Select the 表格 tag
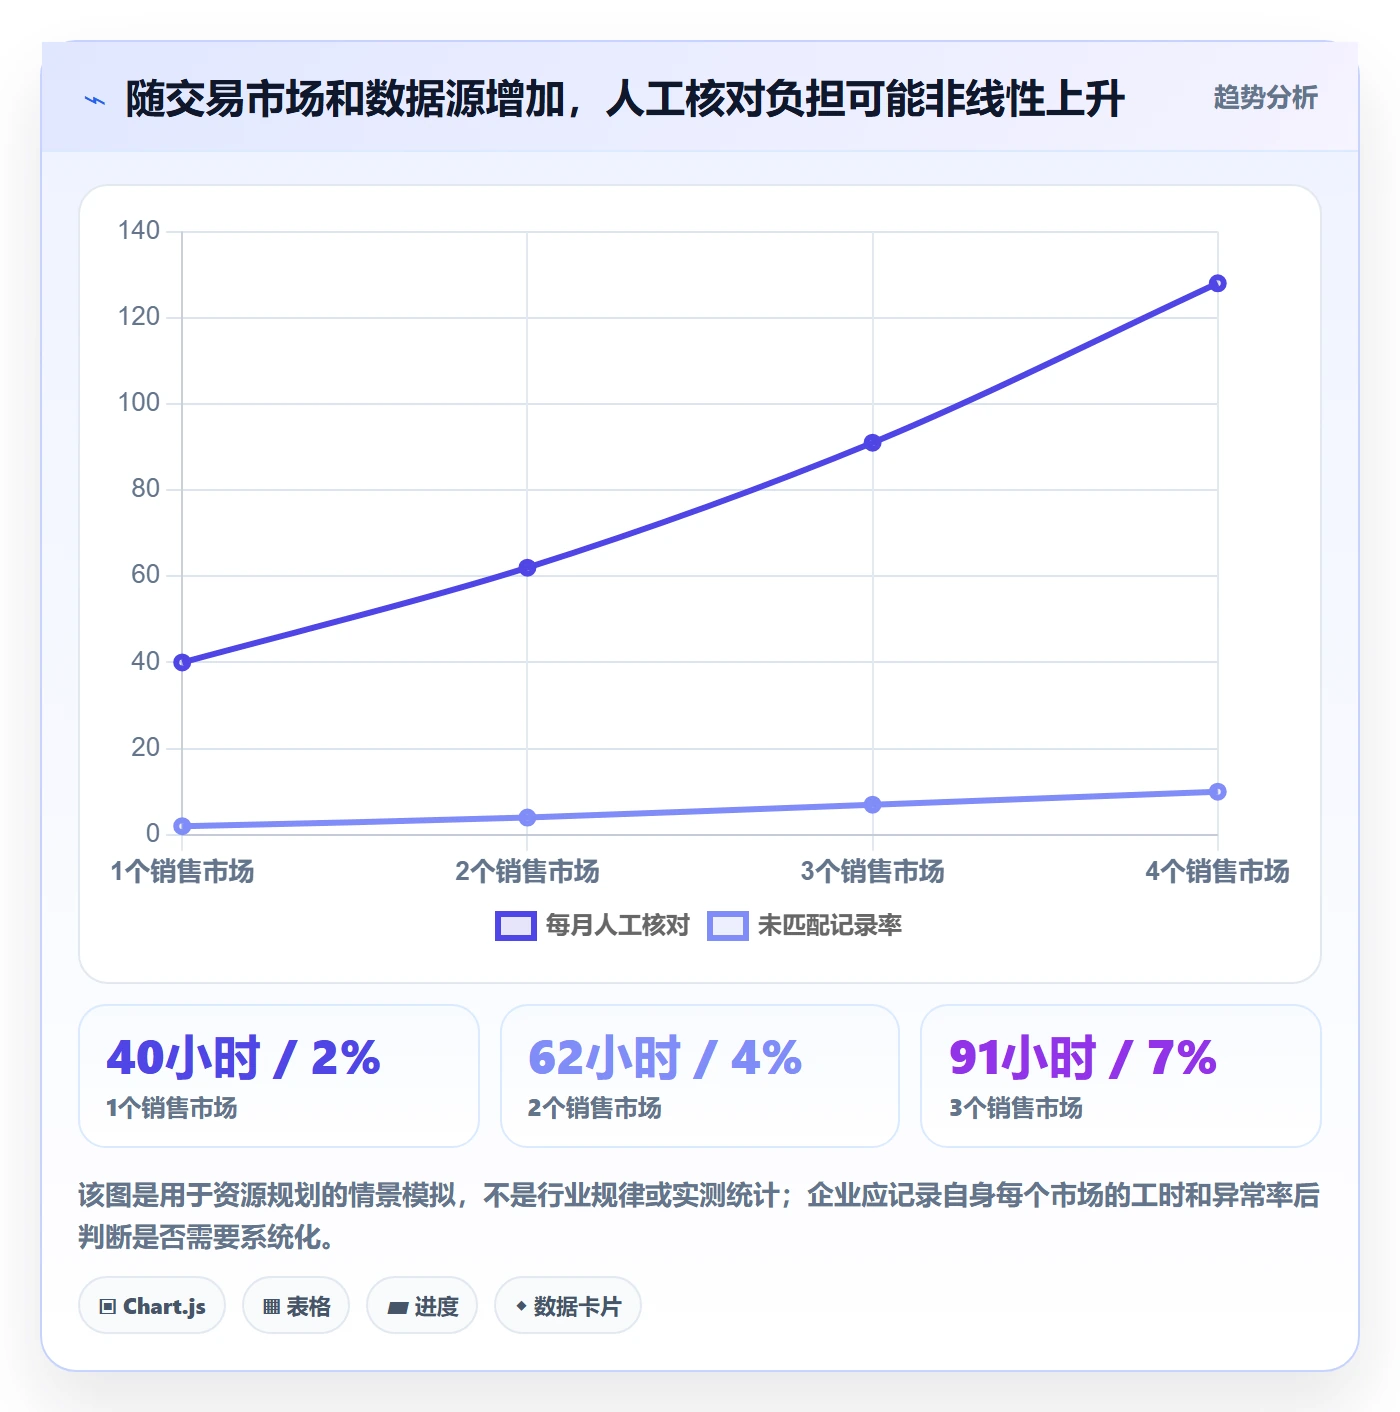 click(x=296, y=1306)
